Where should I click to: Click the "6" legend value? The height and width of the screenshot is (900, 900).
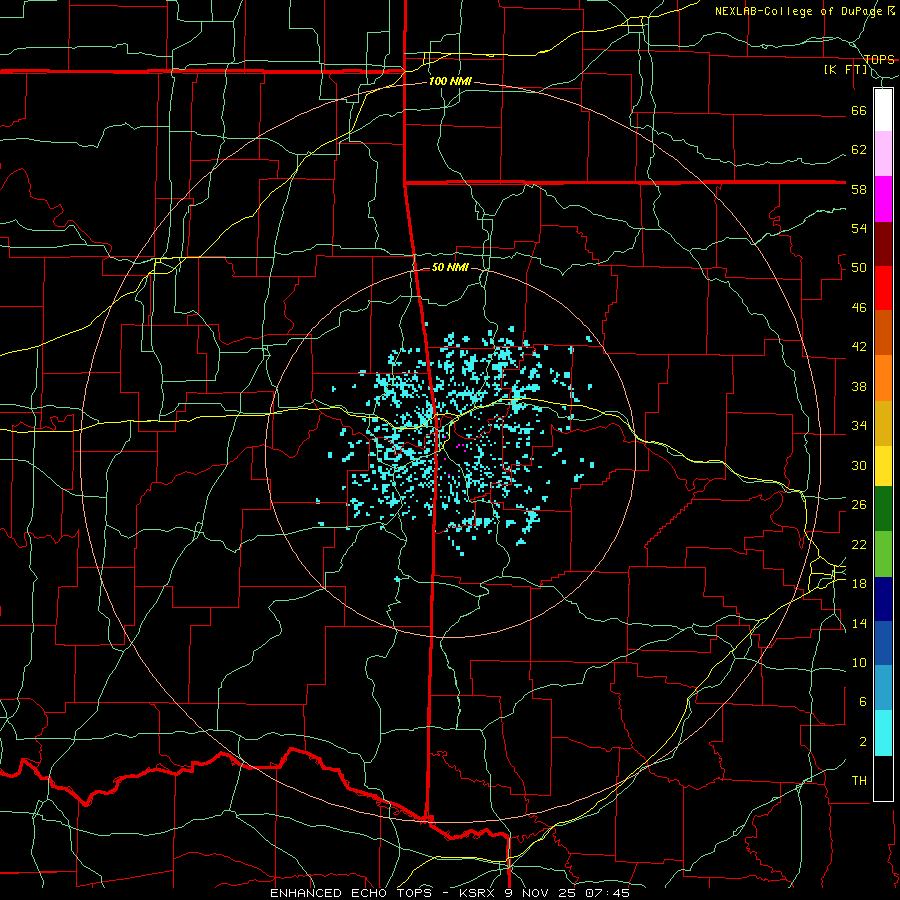pos(863,702)
